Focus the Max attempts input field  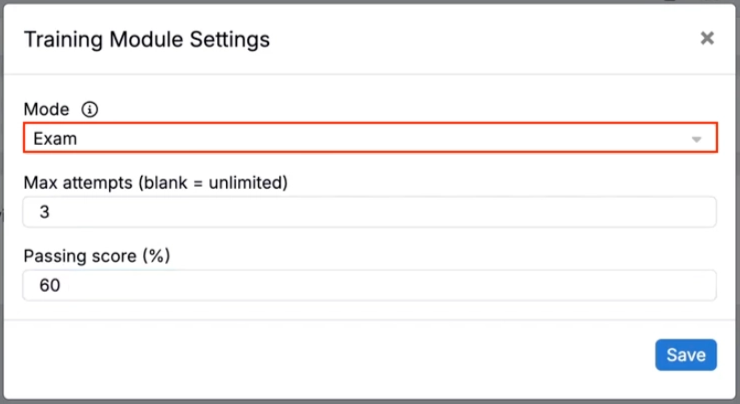tap(370, 212)
